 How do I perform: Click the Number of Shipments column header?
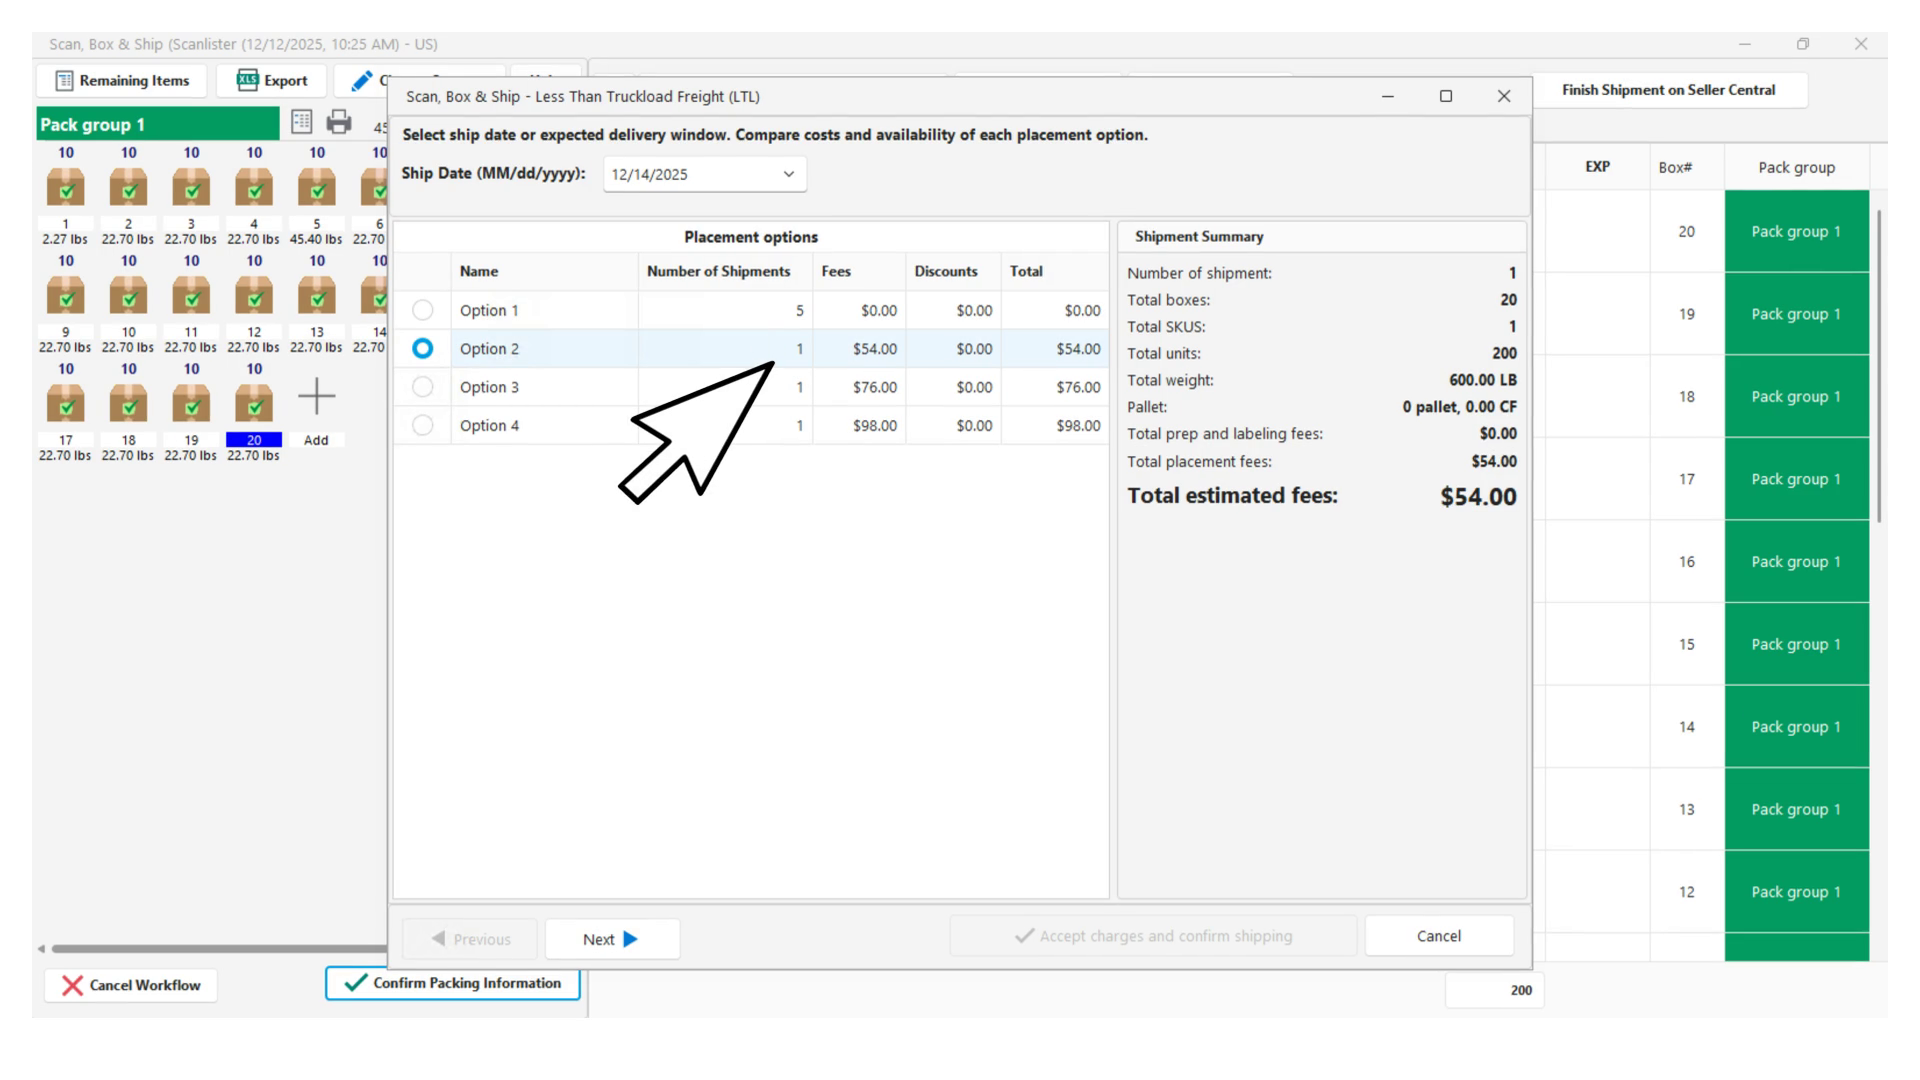718,271
